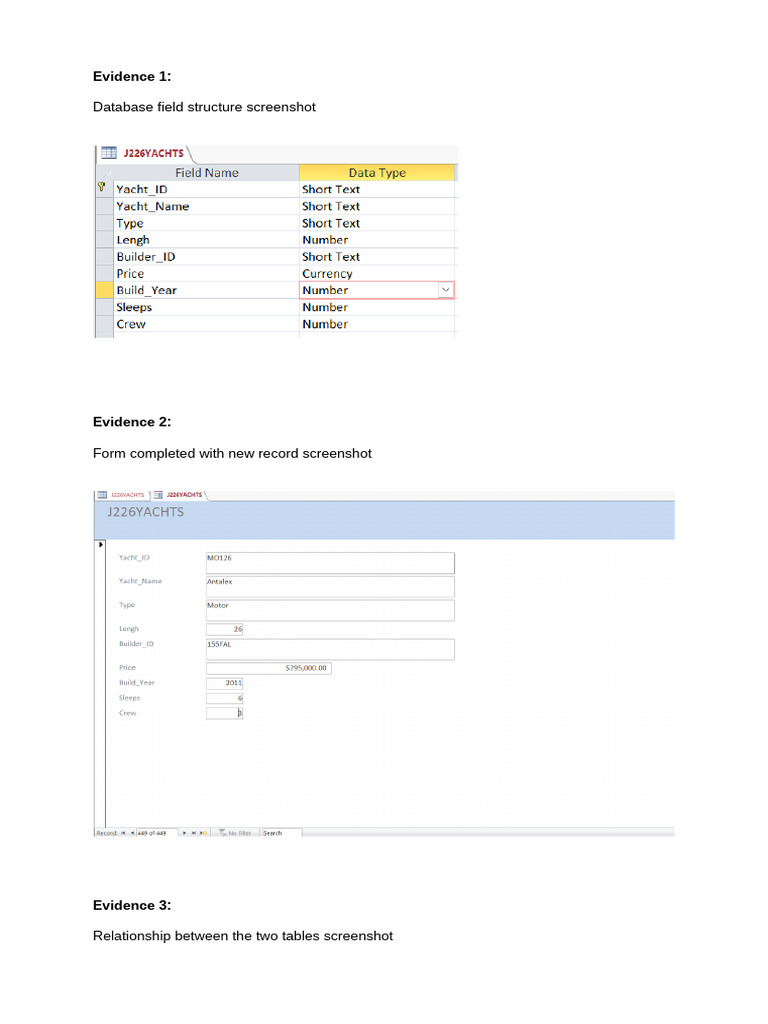Select the Type field name cell
Viewport: 768px width, 1024px height.
[x=206, y=223]
